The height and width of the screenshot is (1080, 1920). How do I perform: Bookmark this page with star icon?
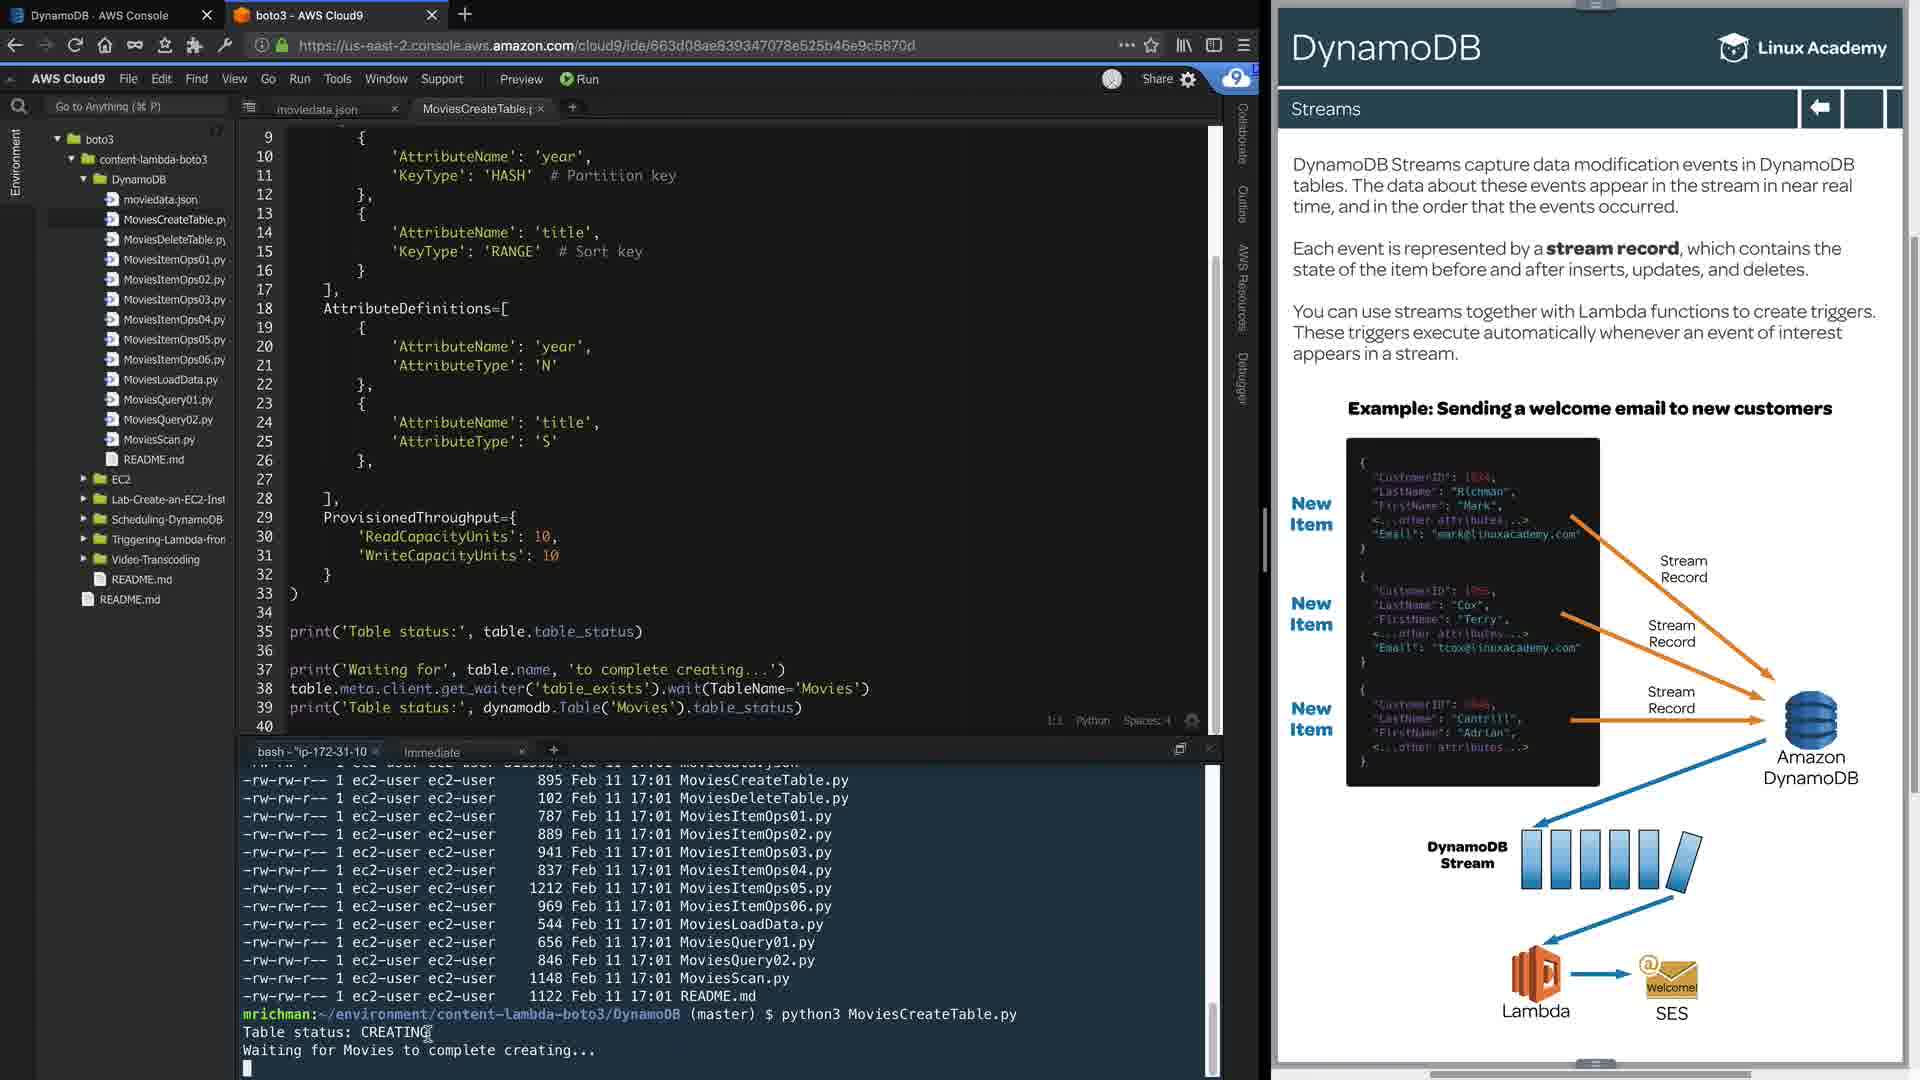pyautogui.click(x=1151, y=45)
